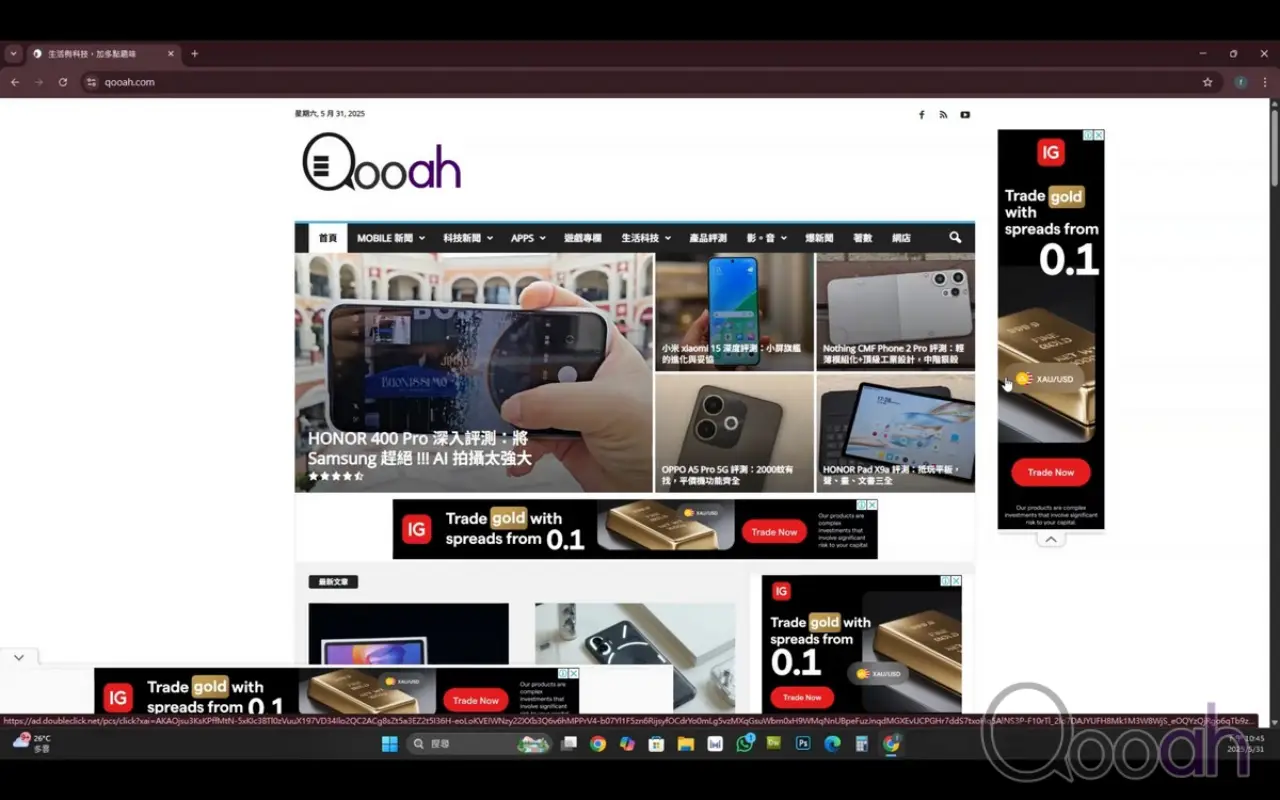Open the weather widget showing 26°C
Viewport: 1280px width, 800px height.
tap(32, 743)
